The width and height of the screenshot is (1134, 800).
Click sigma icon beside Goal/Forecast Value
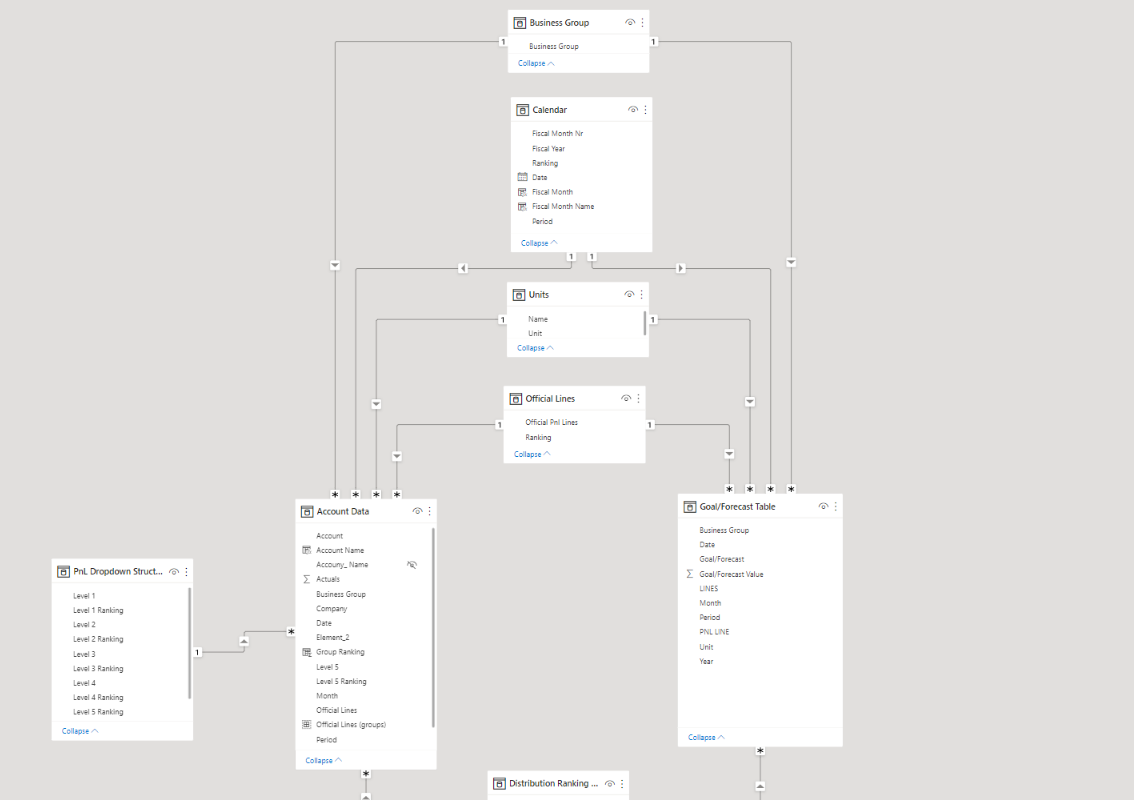click(690, 574)
